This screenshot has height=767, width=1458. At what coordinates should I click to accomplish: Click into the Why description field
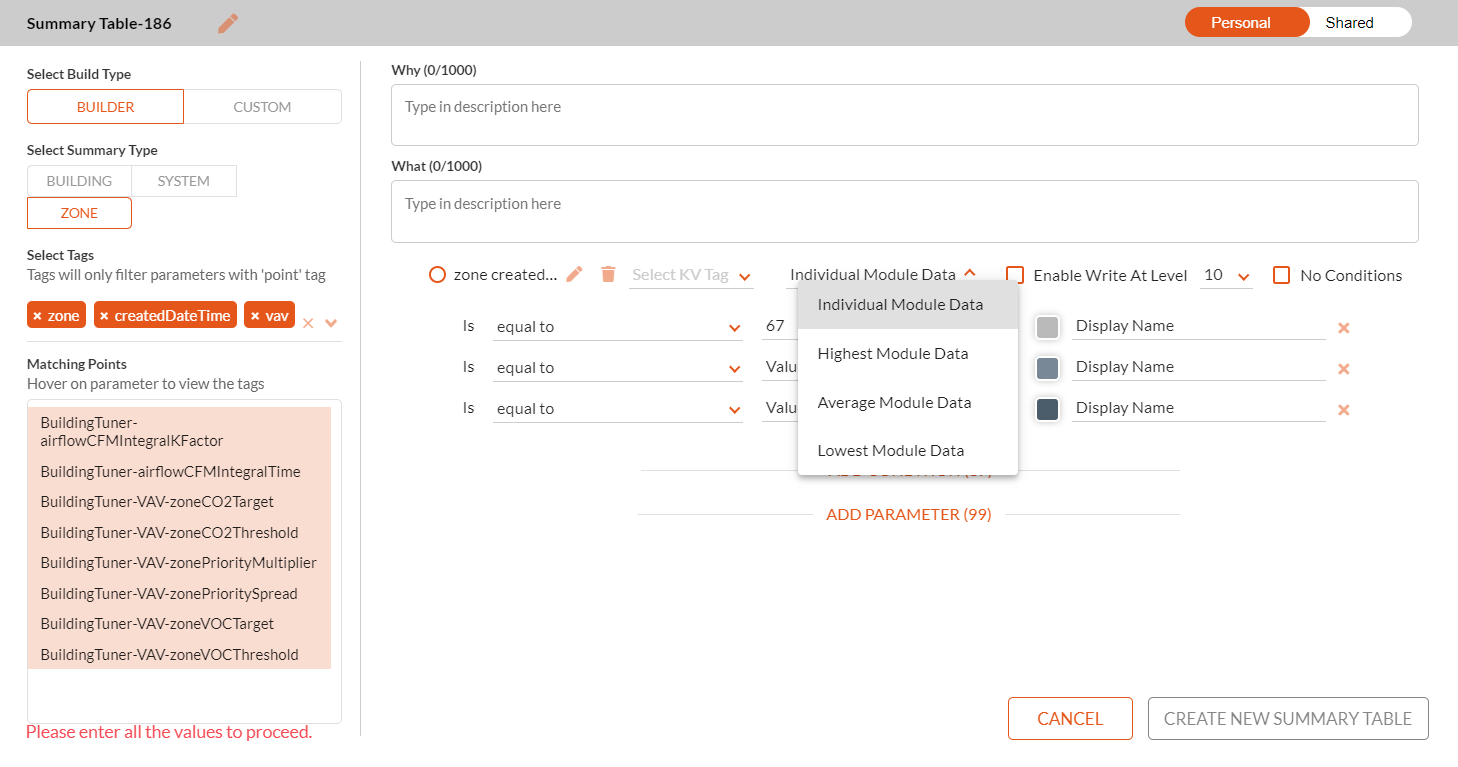(905, 115)
